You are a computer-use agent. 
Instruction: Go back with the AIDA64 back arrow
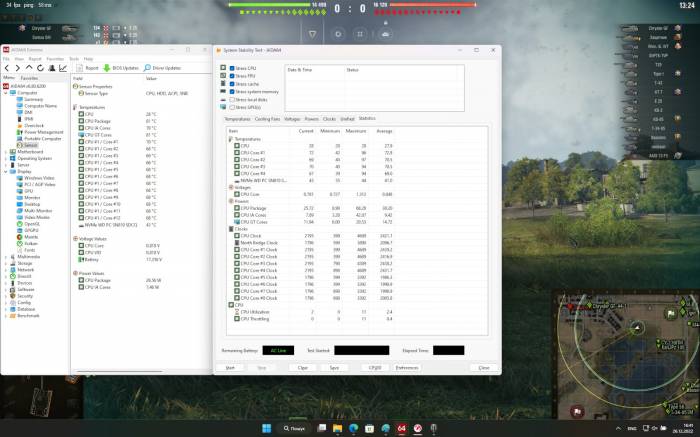[x=7, y=68]
